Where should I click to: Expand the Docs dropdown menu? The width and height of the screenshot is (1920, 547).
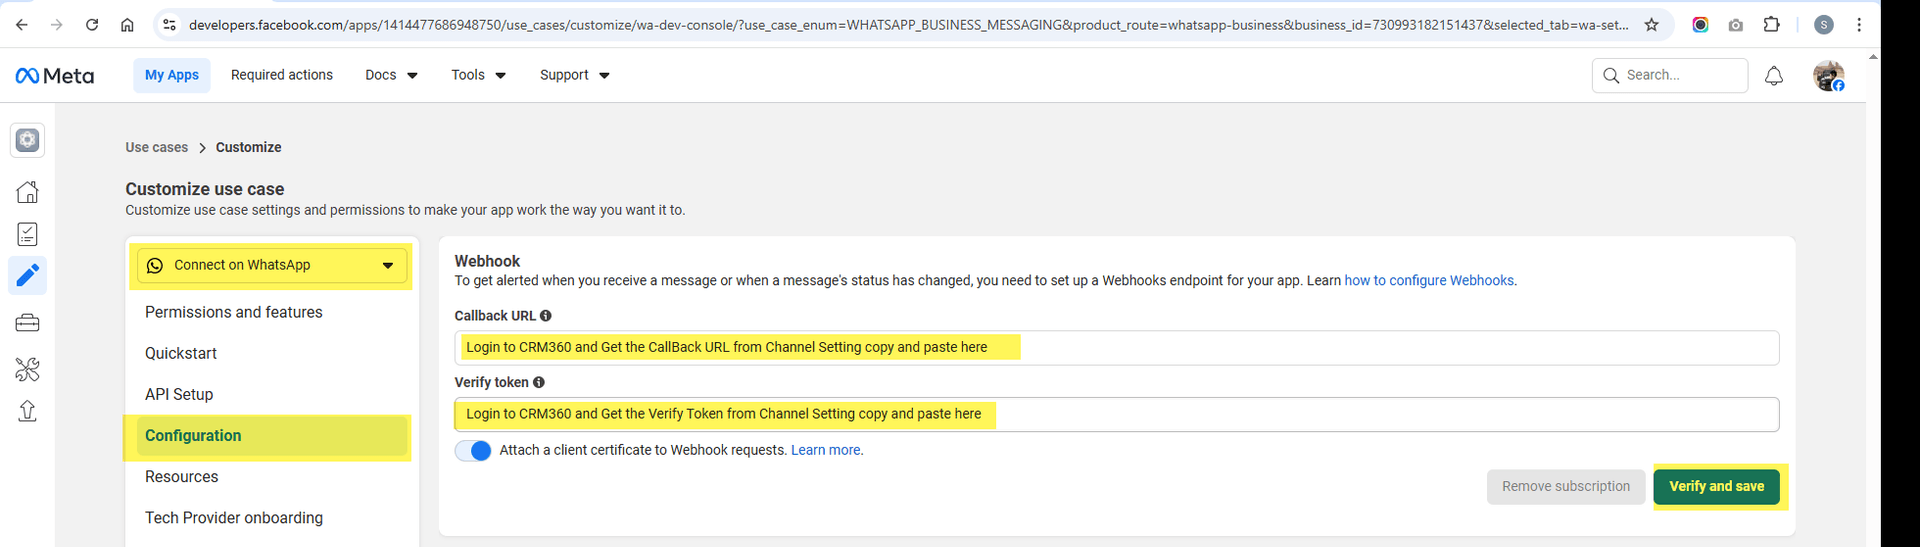[391, 75]
